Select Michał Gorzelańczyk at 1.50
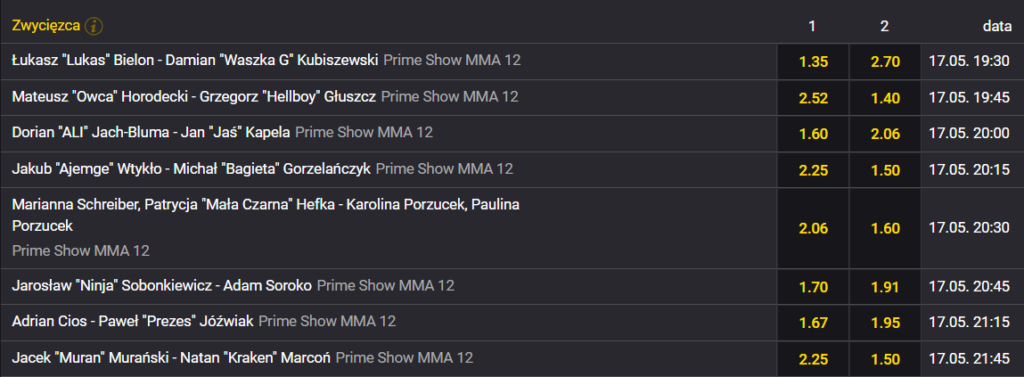1024x377 pixels. pyautogui.click(x=885, y=170)
